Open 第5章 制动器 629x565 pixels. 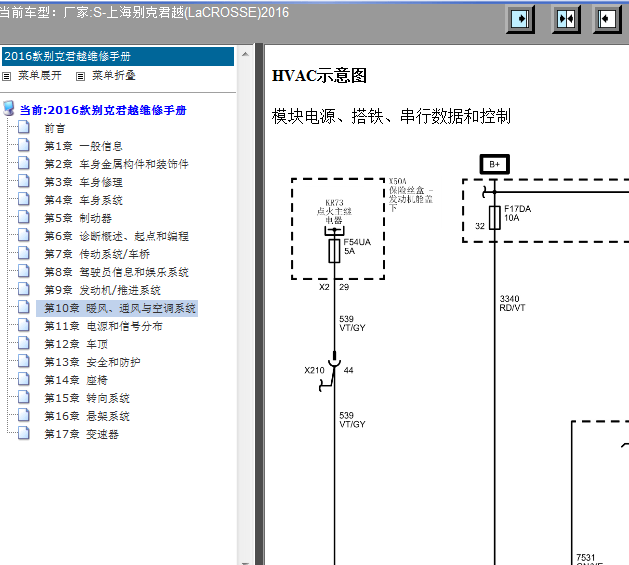pyautogui.click(x=78, y=218)
